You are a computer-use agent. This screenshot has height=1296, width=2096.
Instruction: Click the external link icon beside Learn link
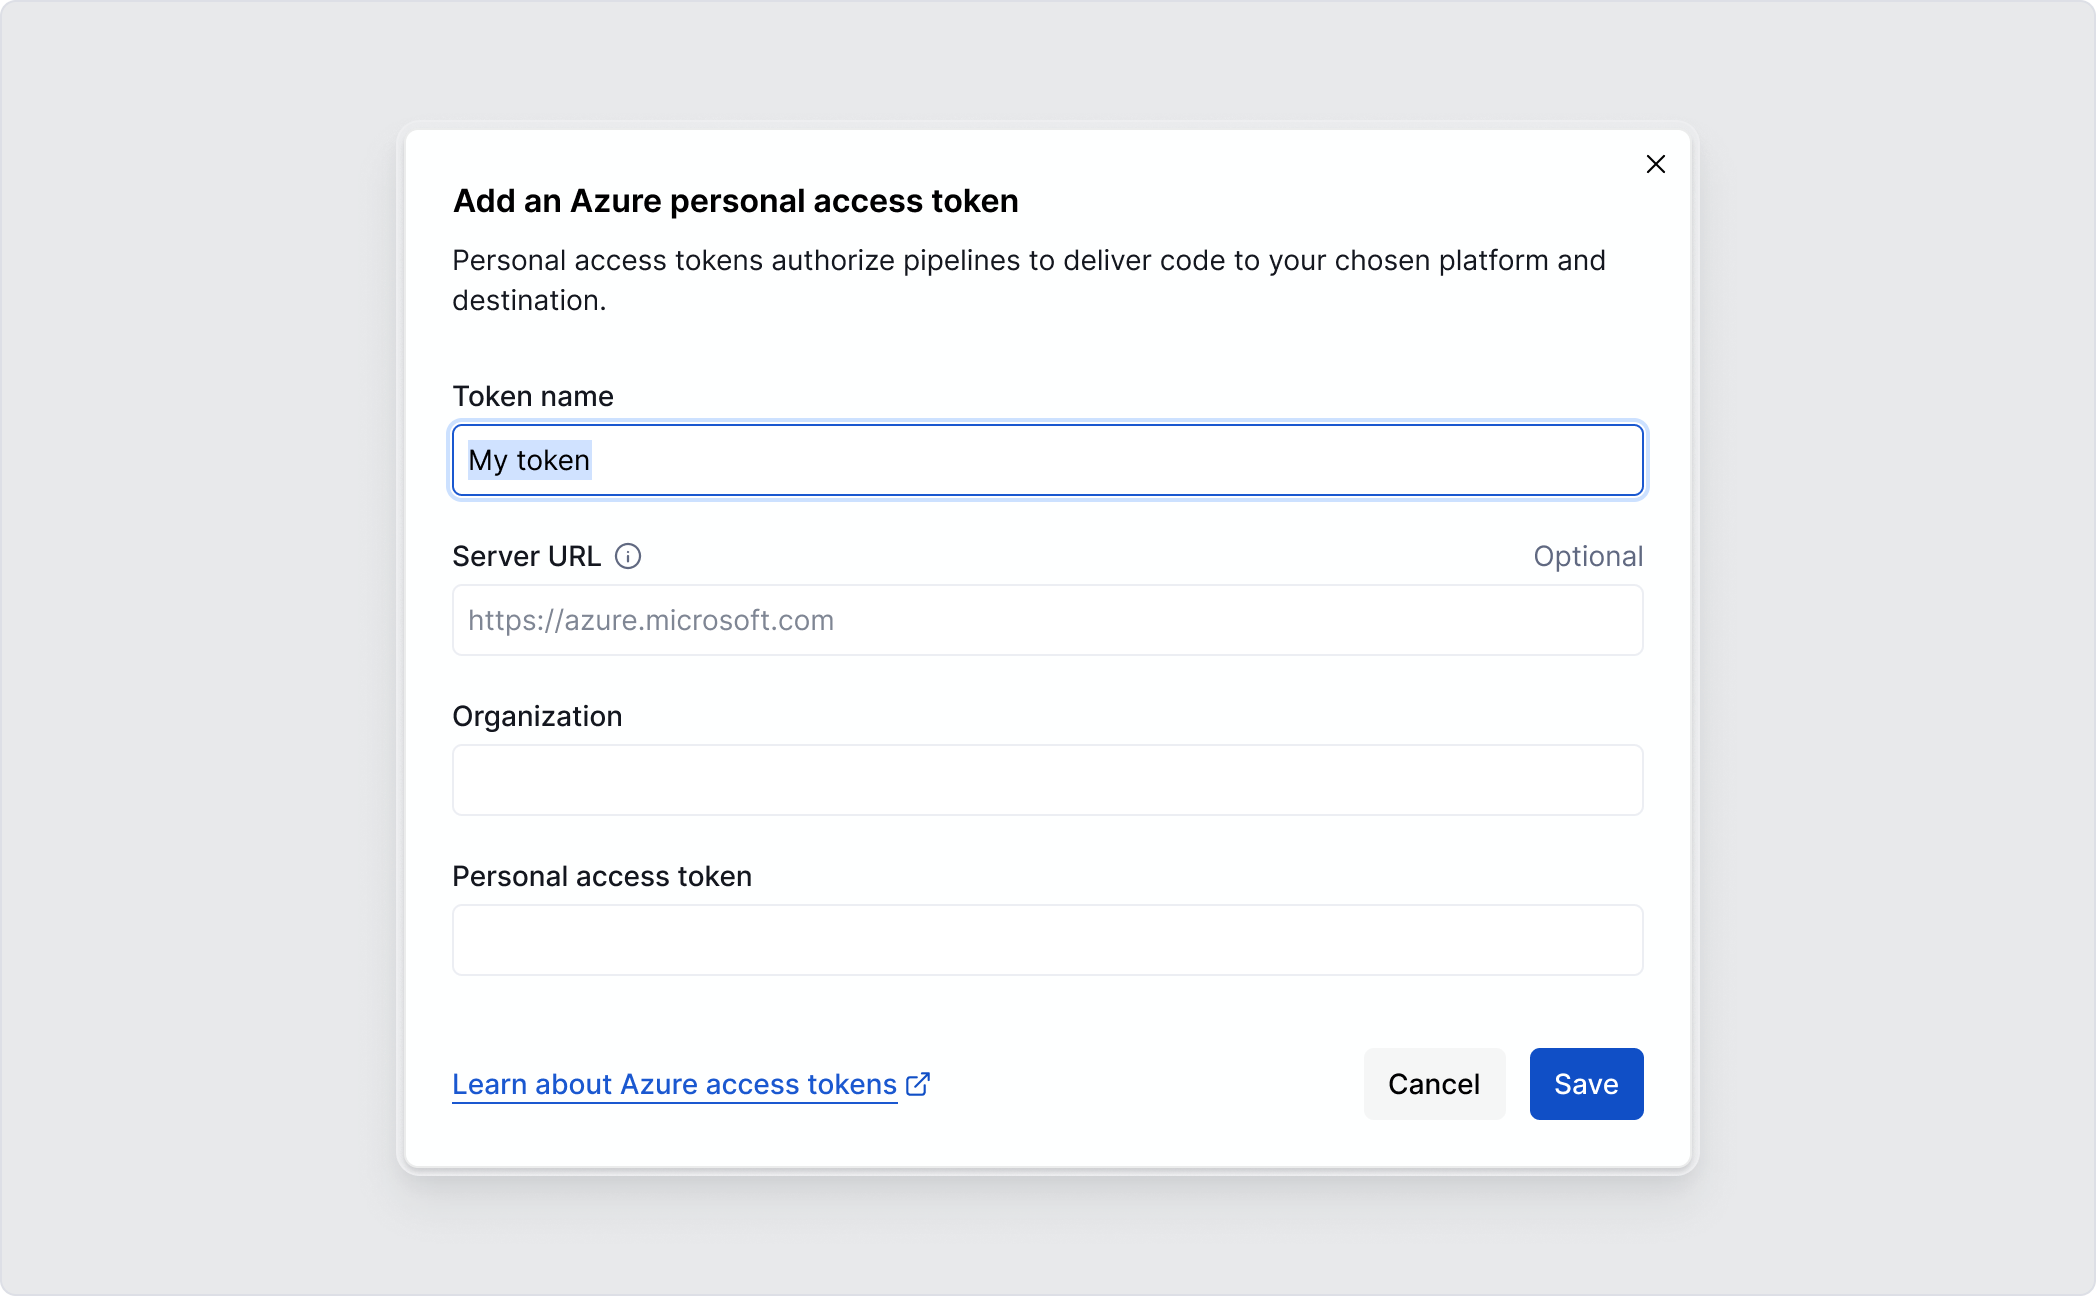[x=918, y=1084]
